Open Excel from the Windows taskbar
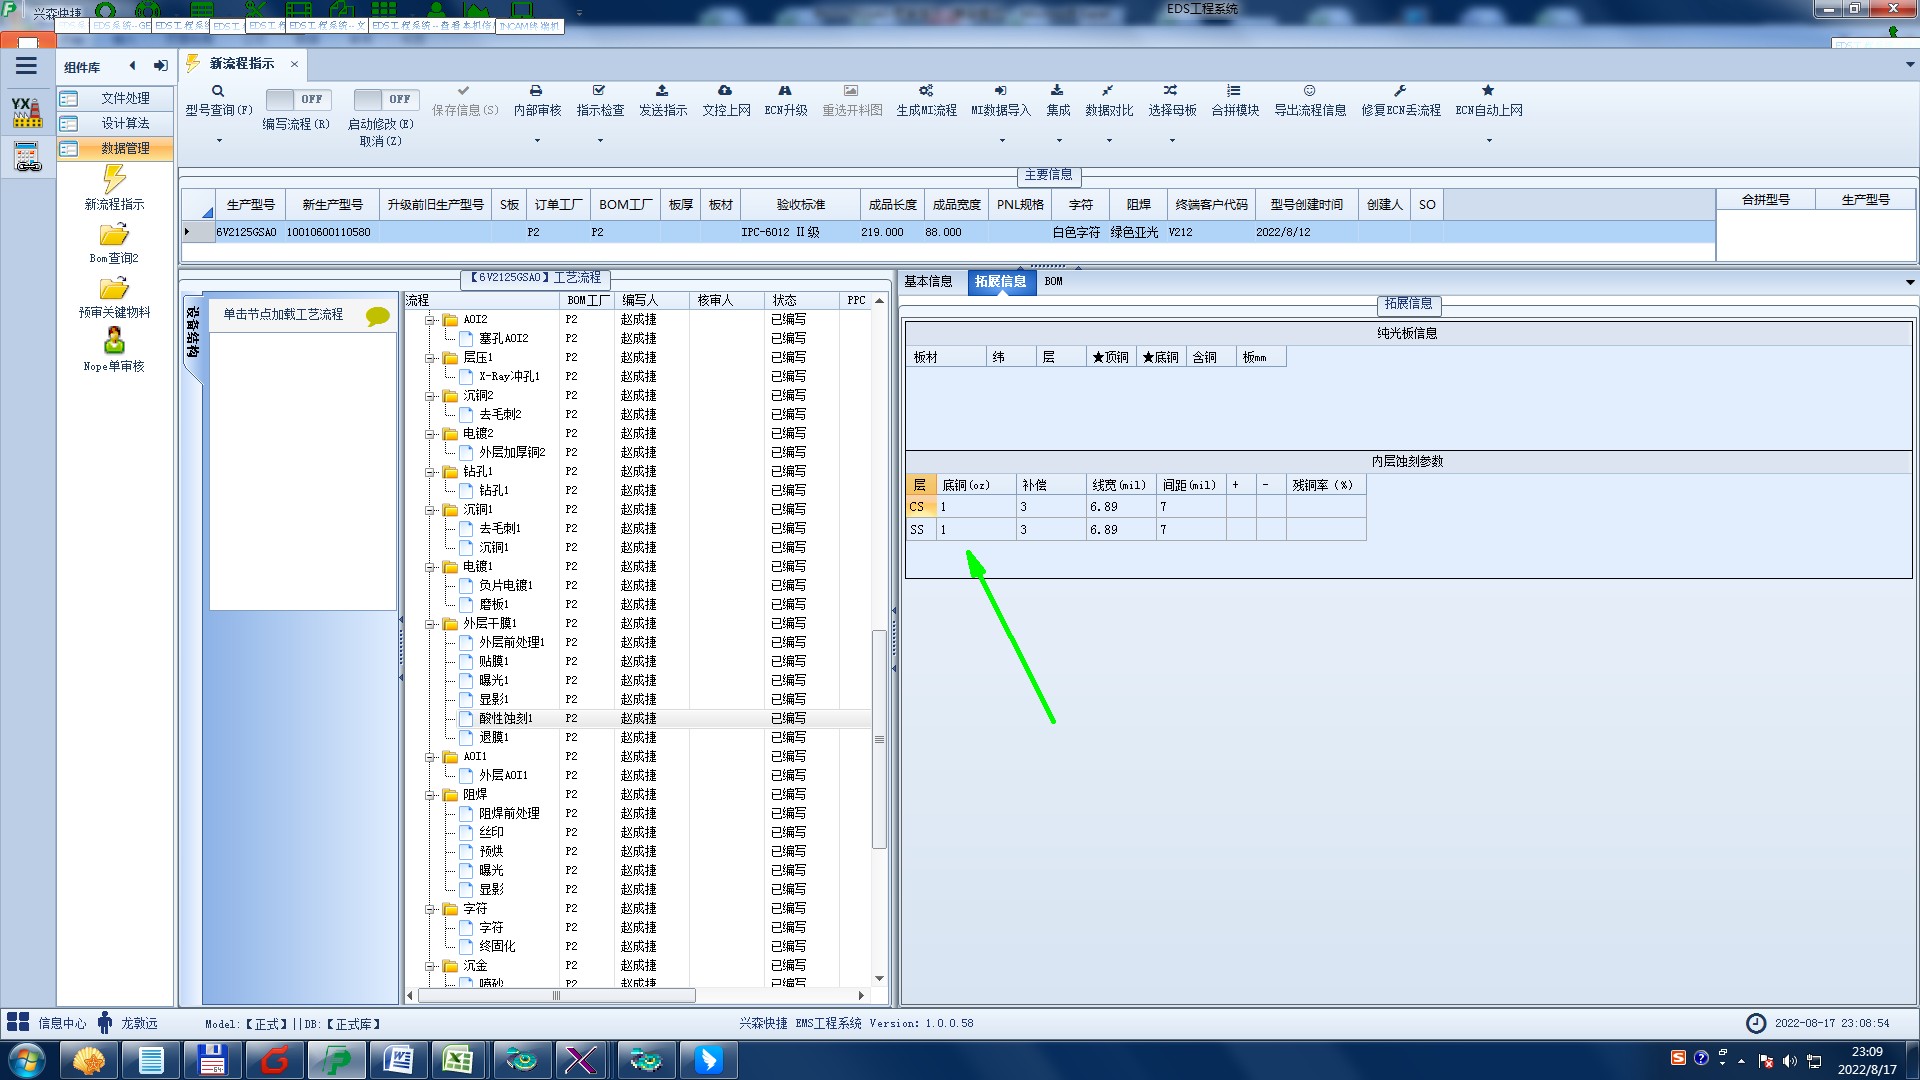The image size is (1920, 1080). click(459, 1059)
